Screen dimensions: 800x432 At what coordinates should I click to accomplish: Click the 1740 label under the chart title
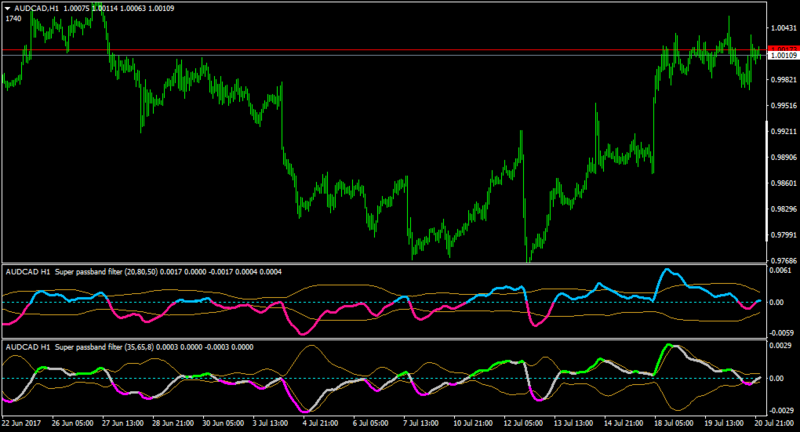click(14, 19)
